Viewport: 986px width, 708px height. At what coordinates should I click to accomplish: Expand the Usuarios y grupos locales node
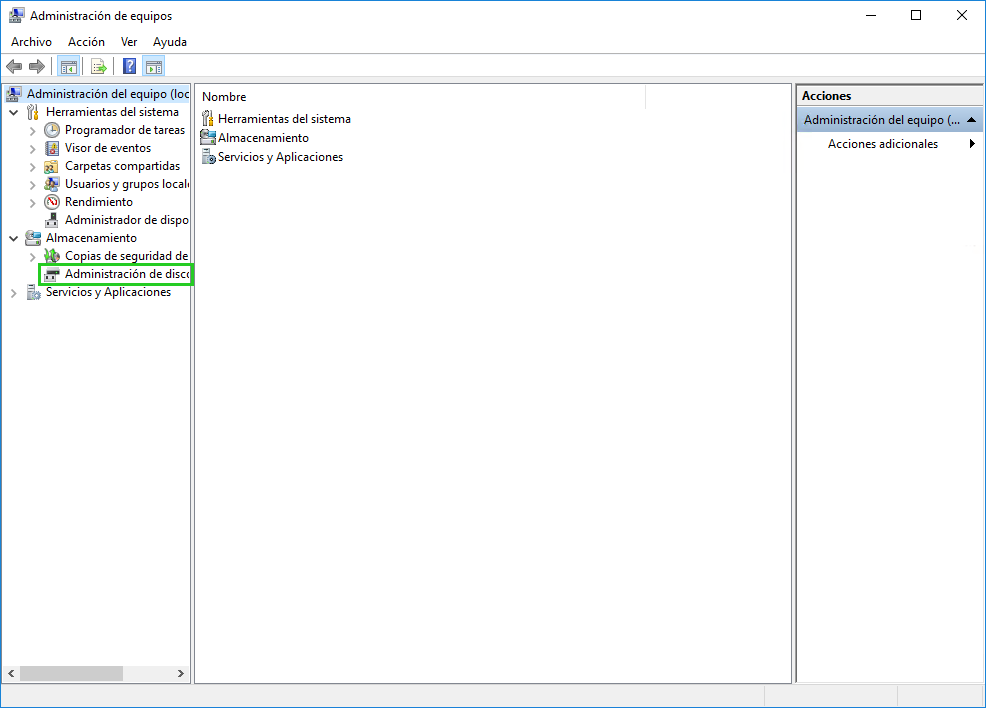(x=33, y=185)
